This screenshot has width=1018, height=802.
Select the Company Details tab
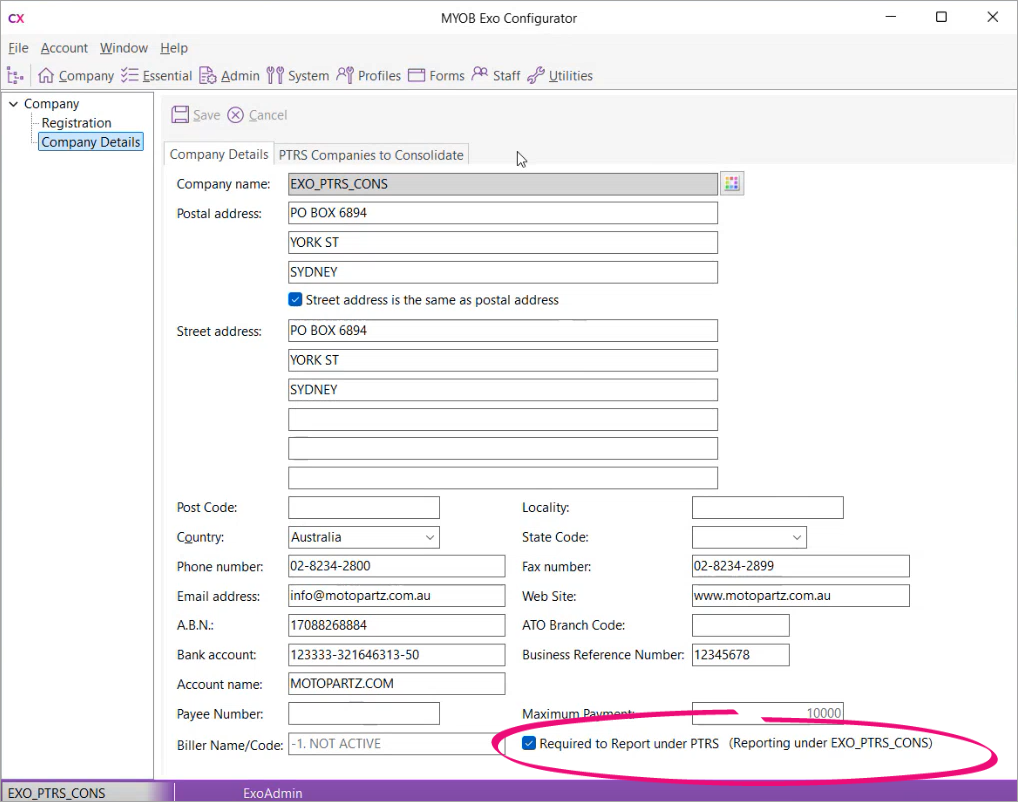[219, 155]
